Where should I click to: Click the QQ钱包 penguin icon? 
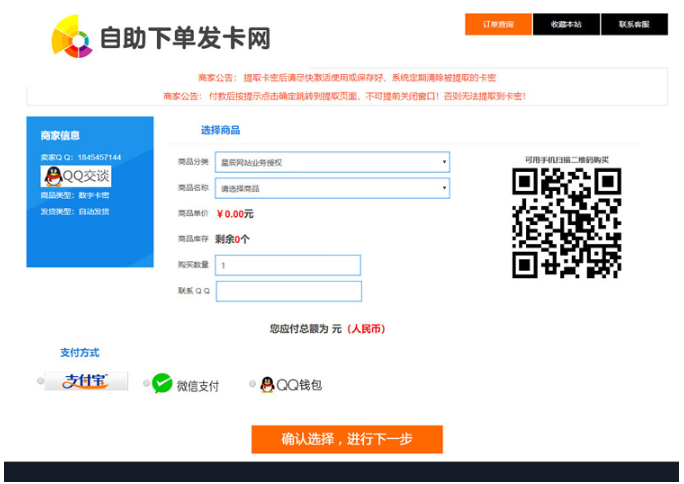267,385
